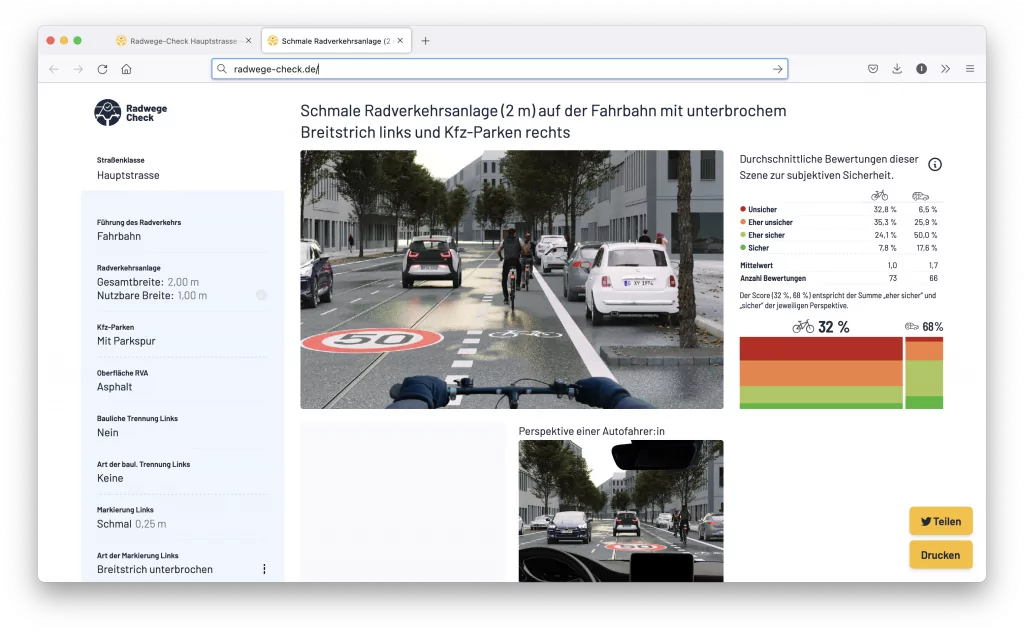Open the hamburger application menu
Image resolution: width=1024 pixels, height=632 pixels.
(x=969, y=69)
